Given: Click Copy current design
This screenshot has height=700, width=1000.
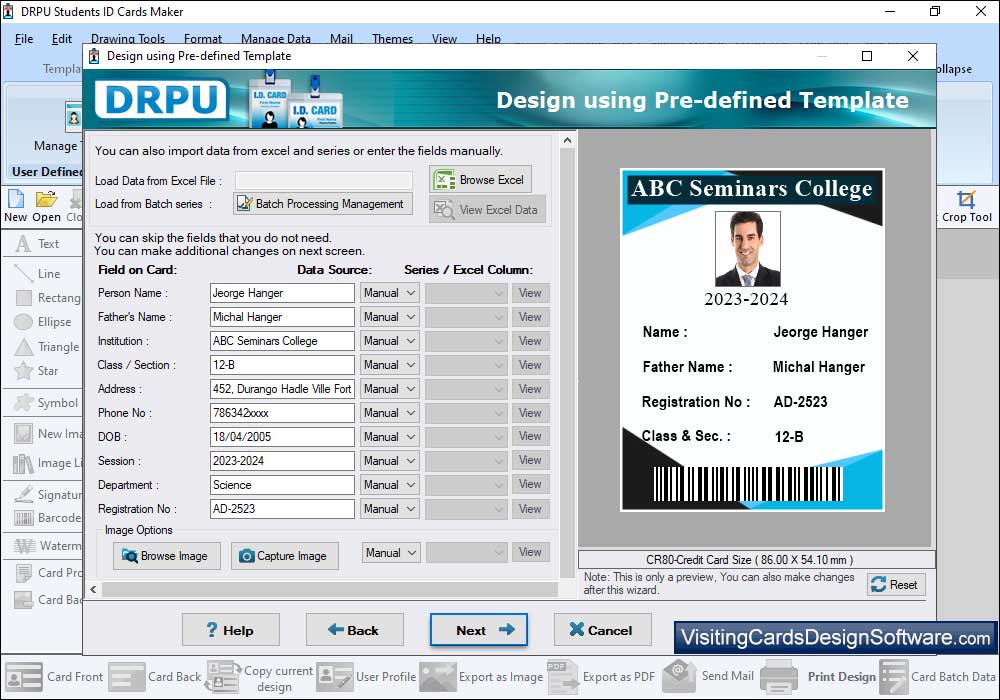Looking at the screenshot, I should (x=259, y=678).
